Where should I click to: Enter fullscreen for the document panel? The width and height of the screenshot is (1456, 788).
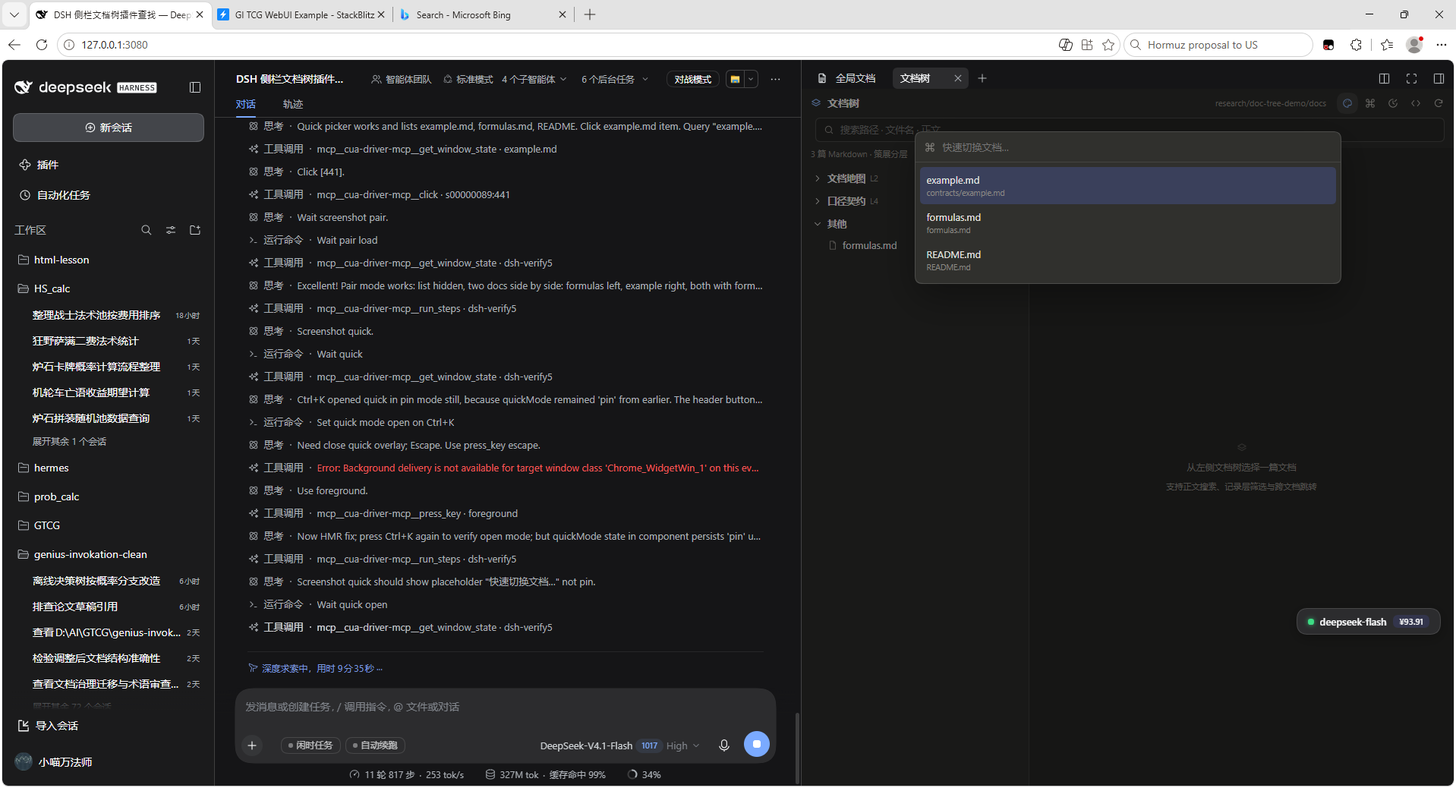[1412, 78]
